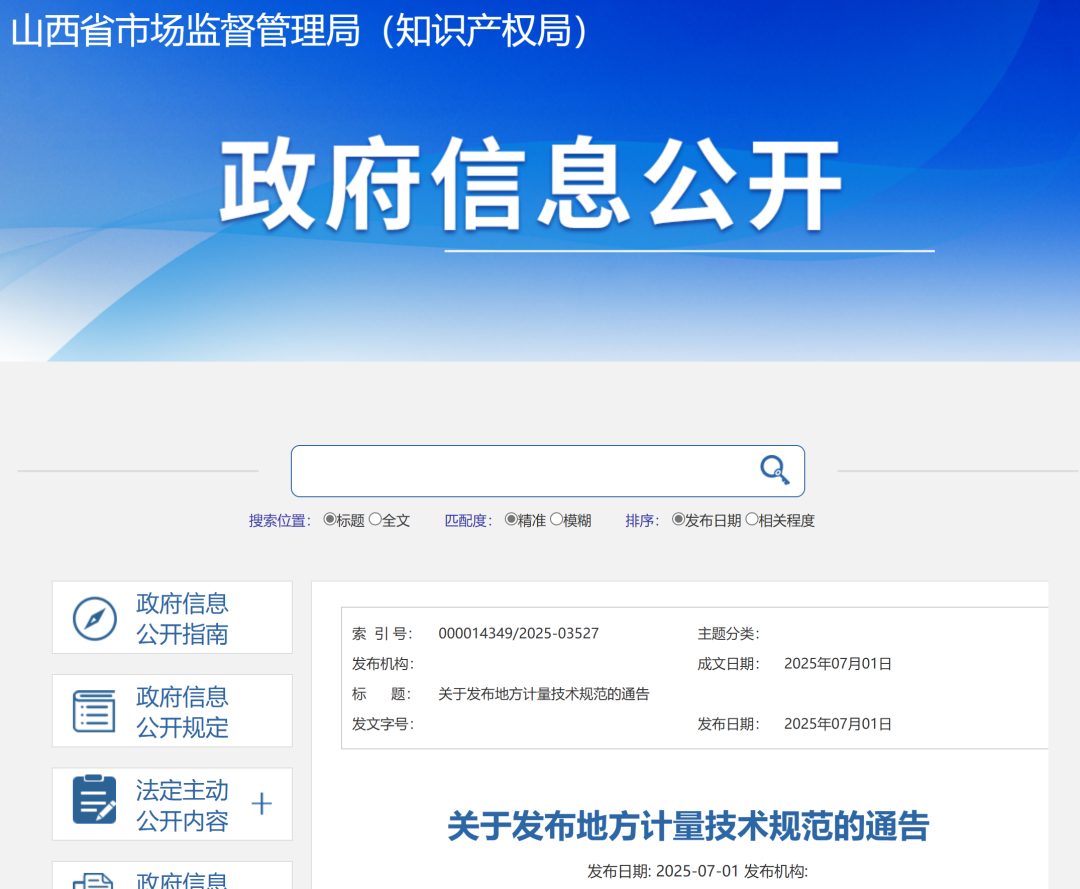Click the 政府信息公开 banner heading

[530, 186]
